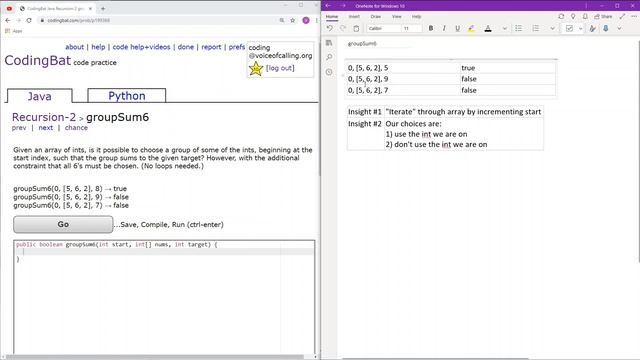Toggle the bulleted list
Image resolution: width=640 pixels, height=360 pixels.
click(x=518, y=28)
